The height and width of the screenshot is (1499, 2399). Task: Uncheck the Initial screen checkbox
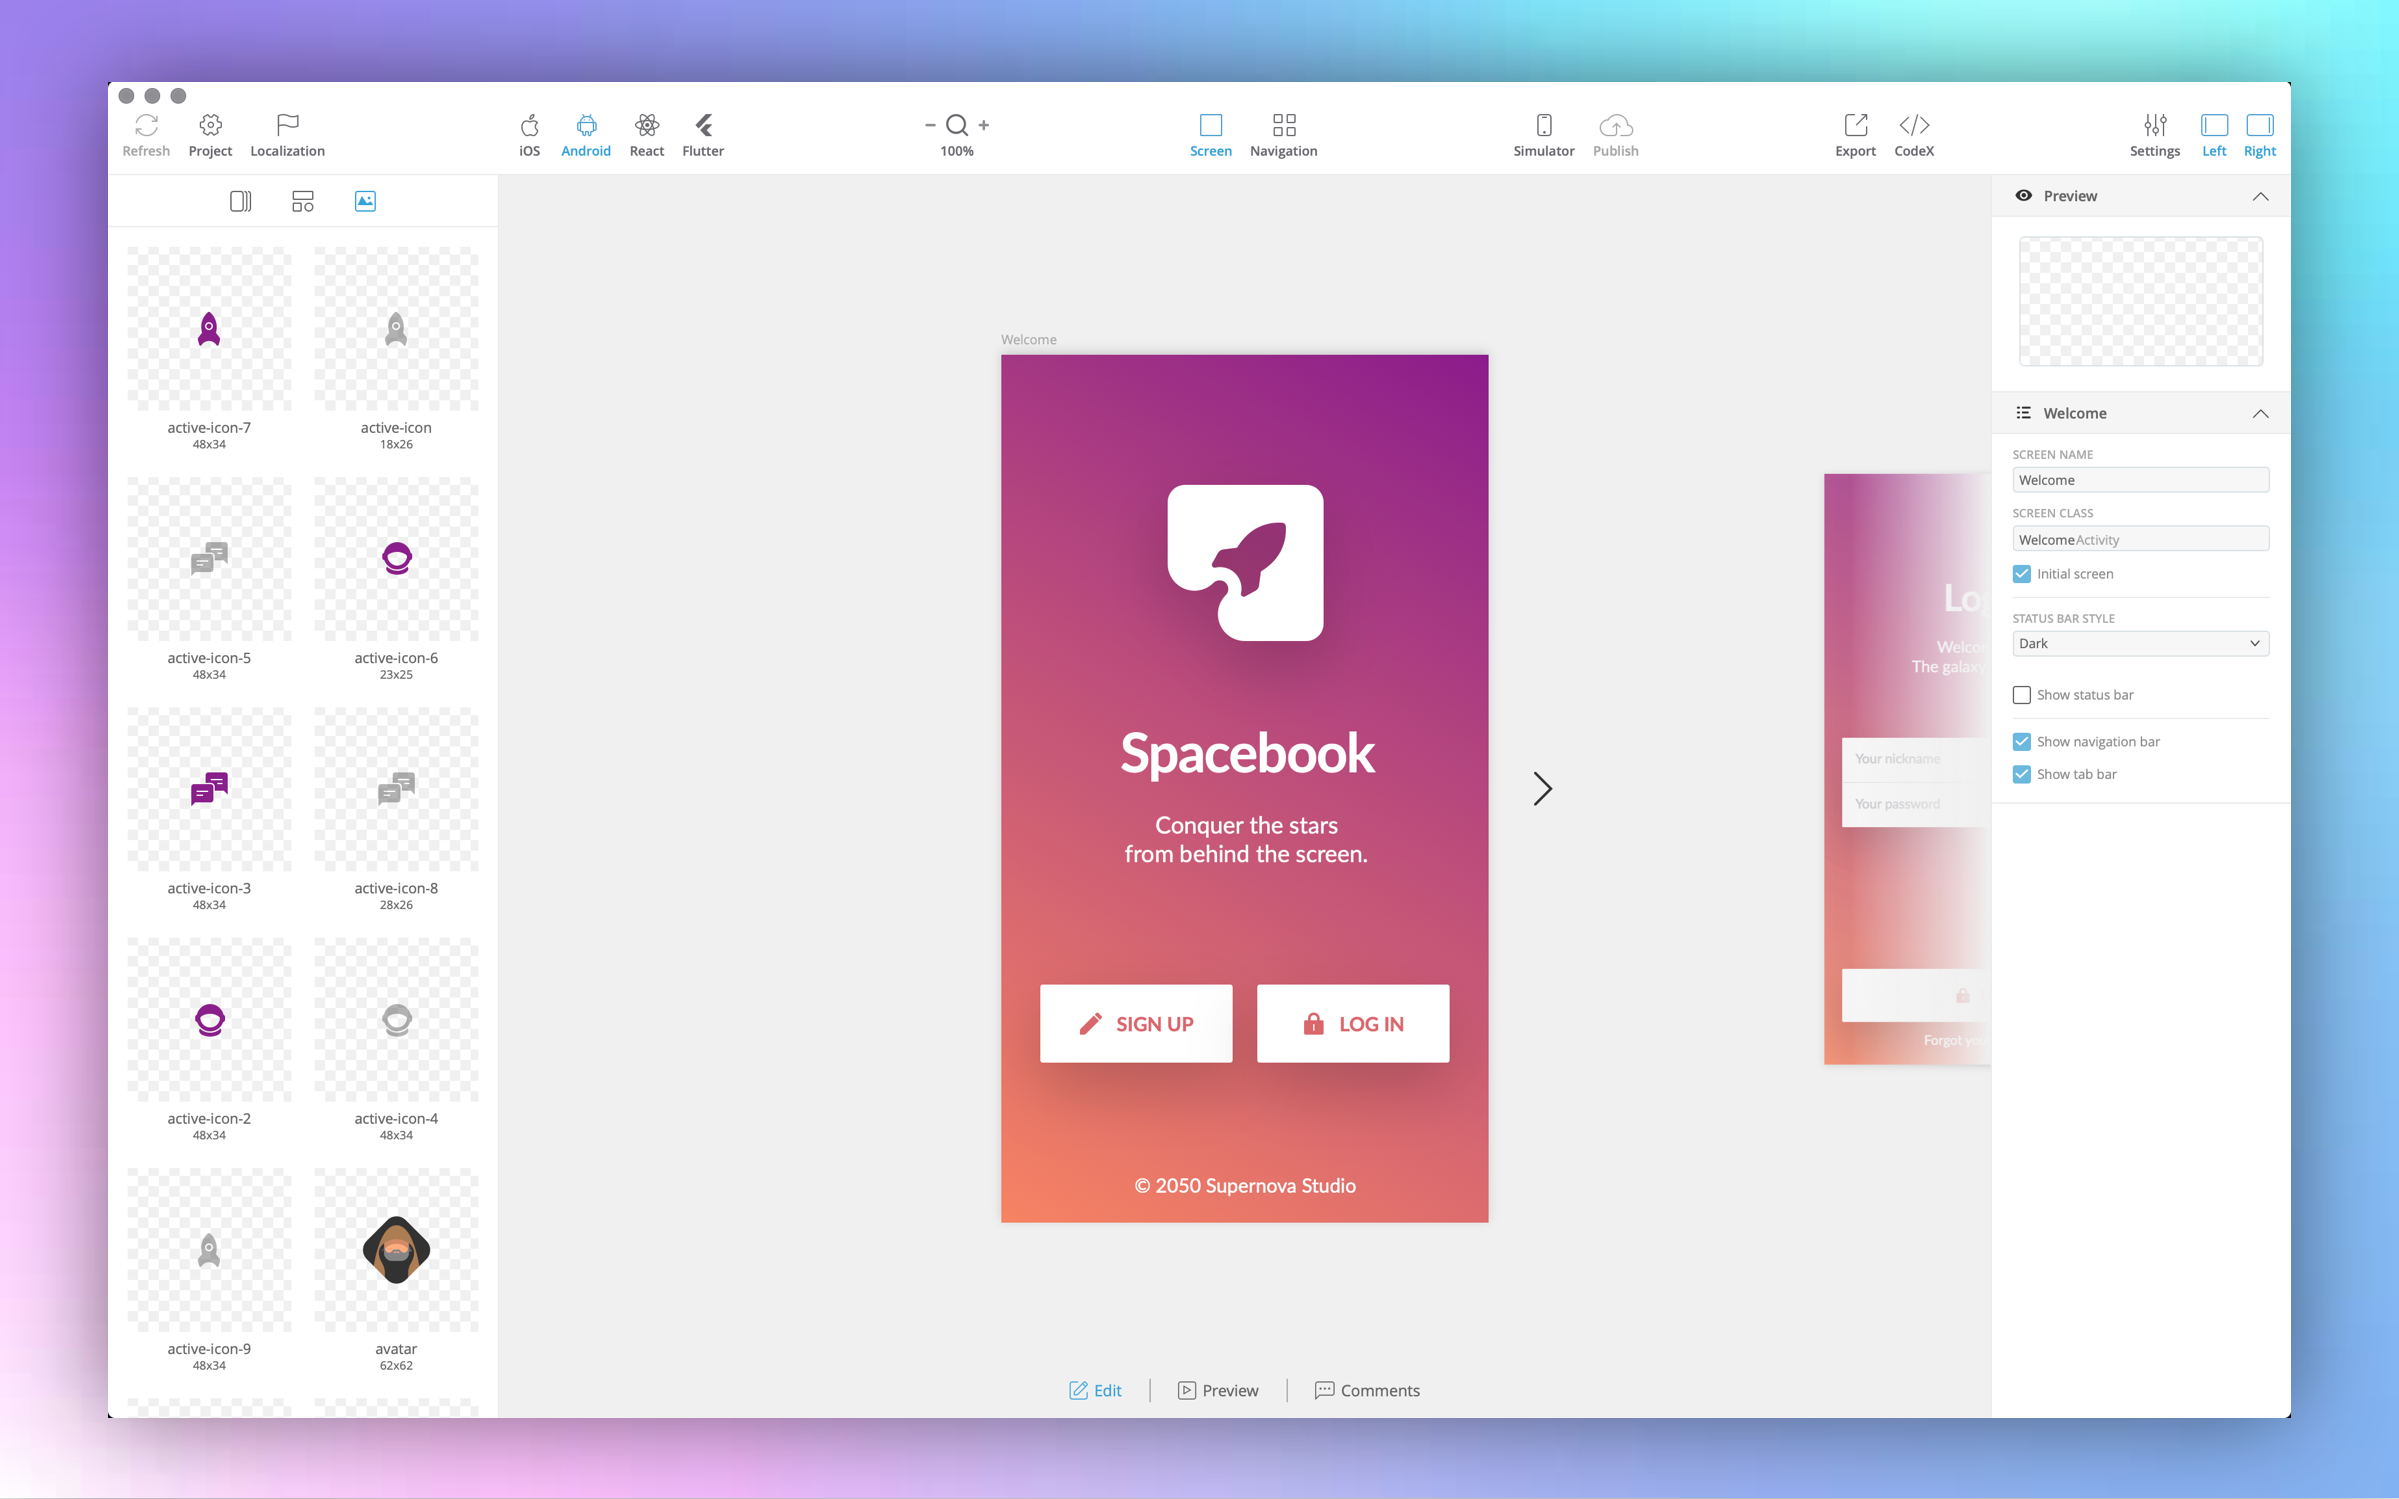point(2022,574)
